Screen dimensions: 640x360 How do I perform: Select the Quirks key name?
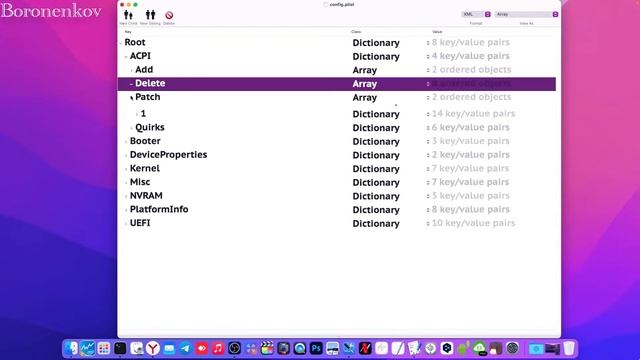(150, 127)
